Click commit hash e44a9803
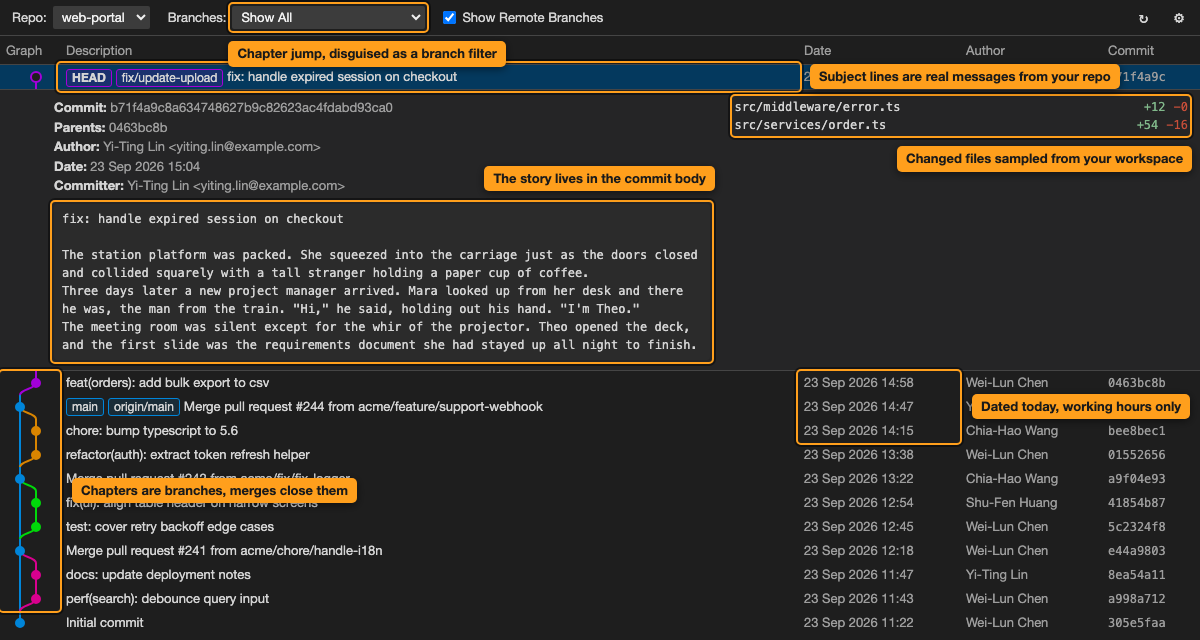This screenshot has width=1200, height=640. click(1137, 551)
